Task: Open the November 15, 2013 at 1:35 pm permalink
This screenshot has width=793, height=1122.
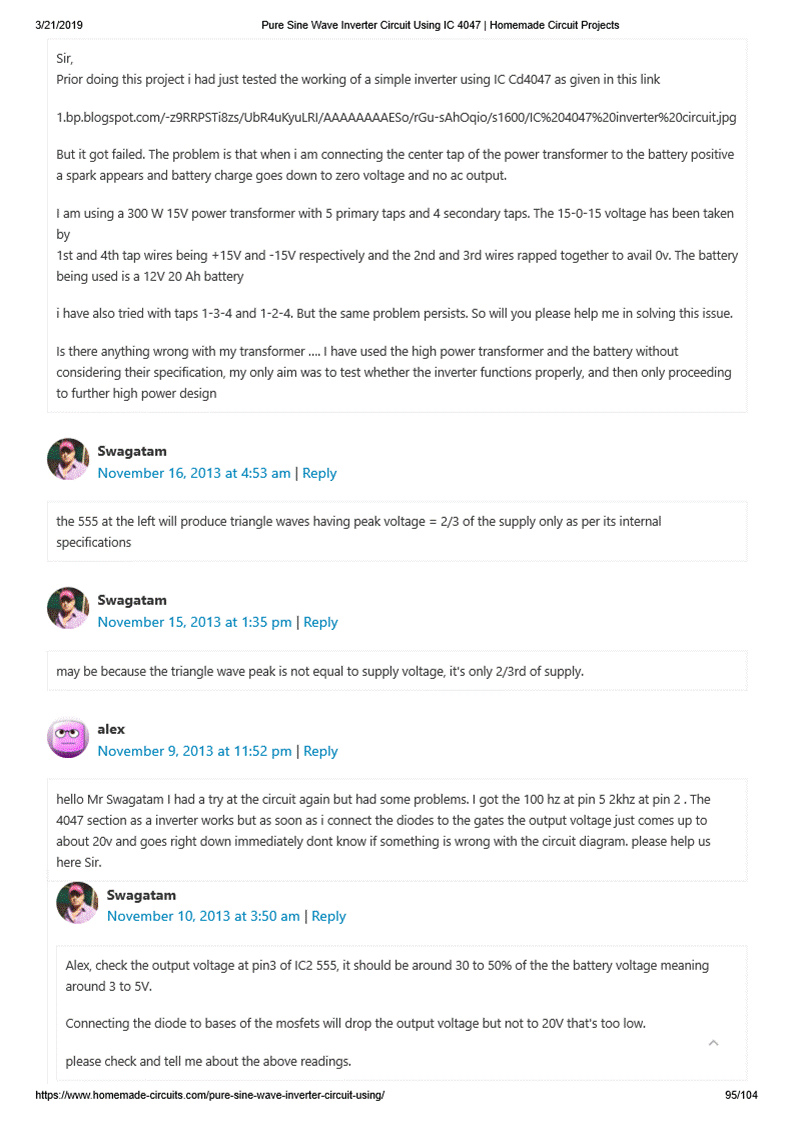Action: click(x=194, y=622)
